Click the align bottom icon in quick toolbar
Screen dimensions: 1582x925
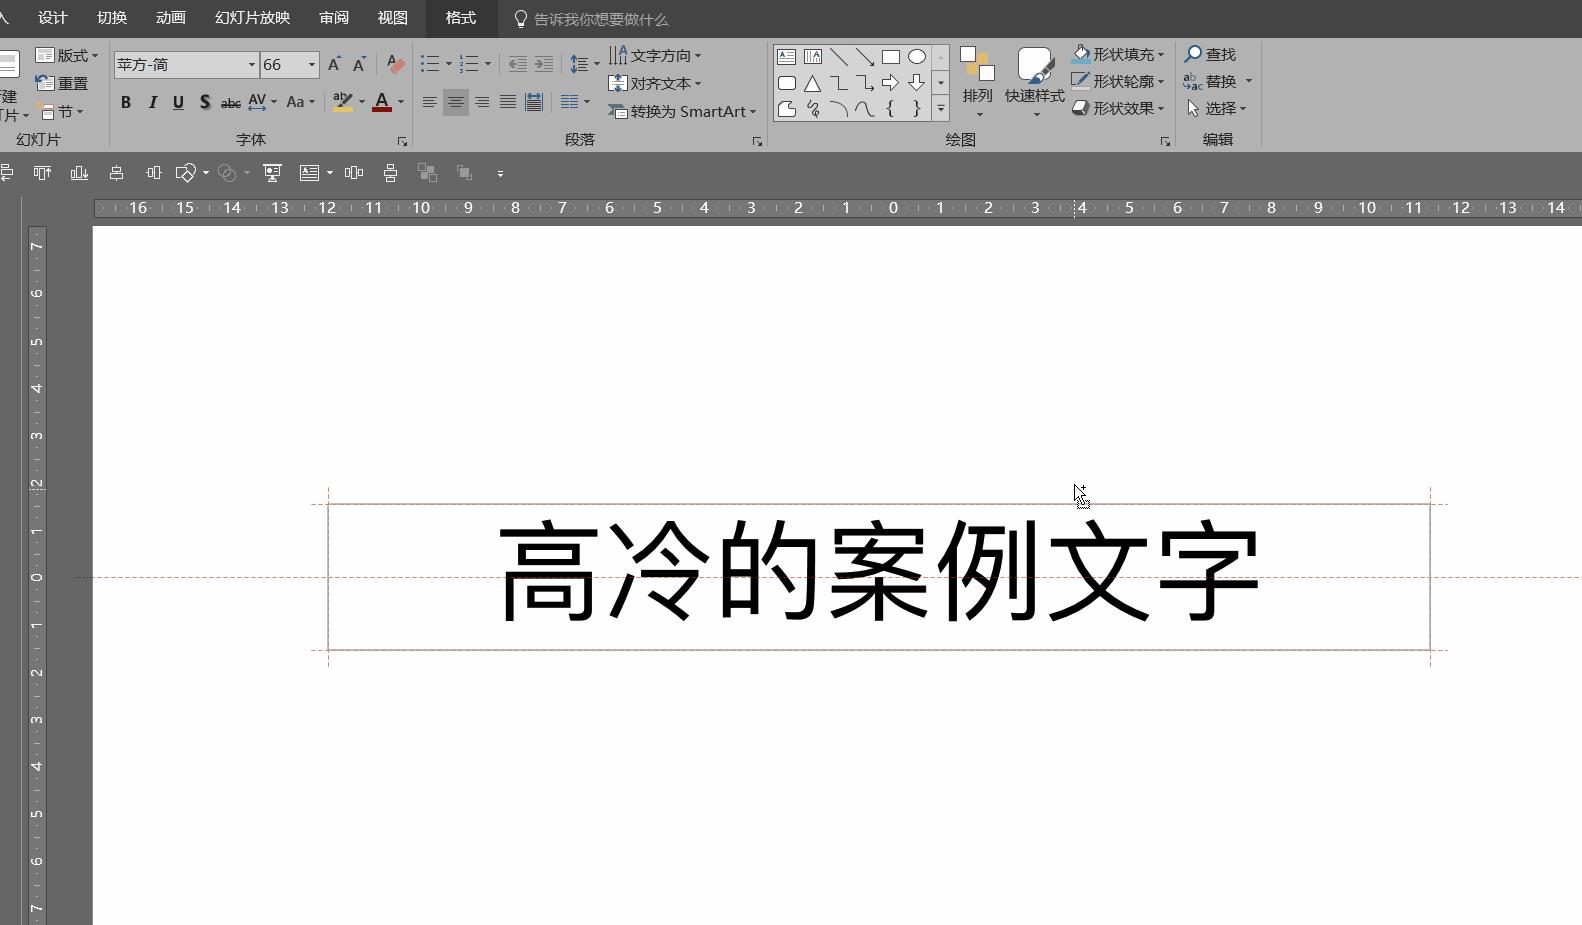79,173
